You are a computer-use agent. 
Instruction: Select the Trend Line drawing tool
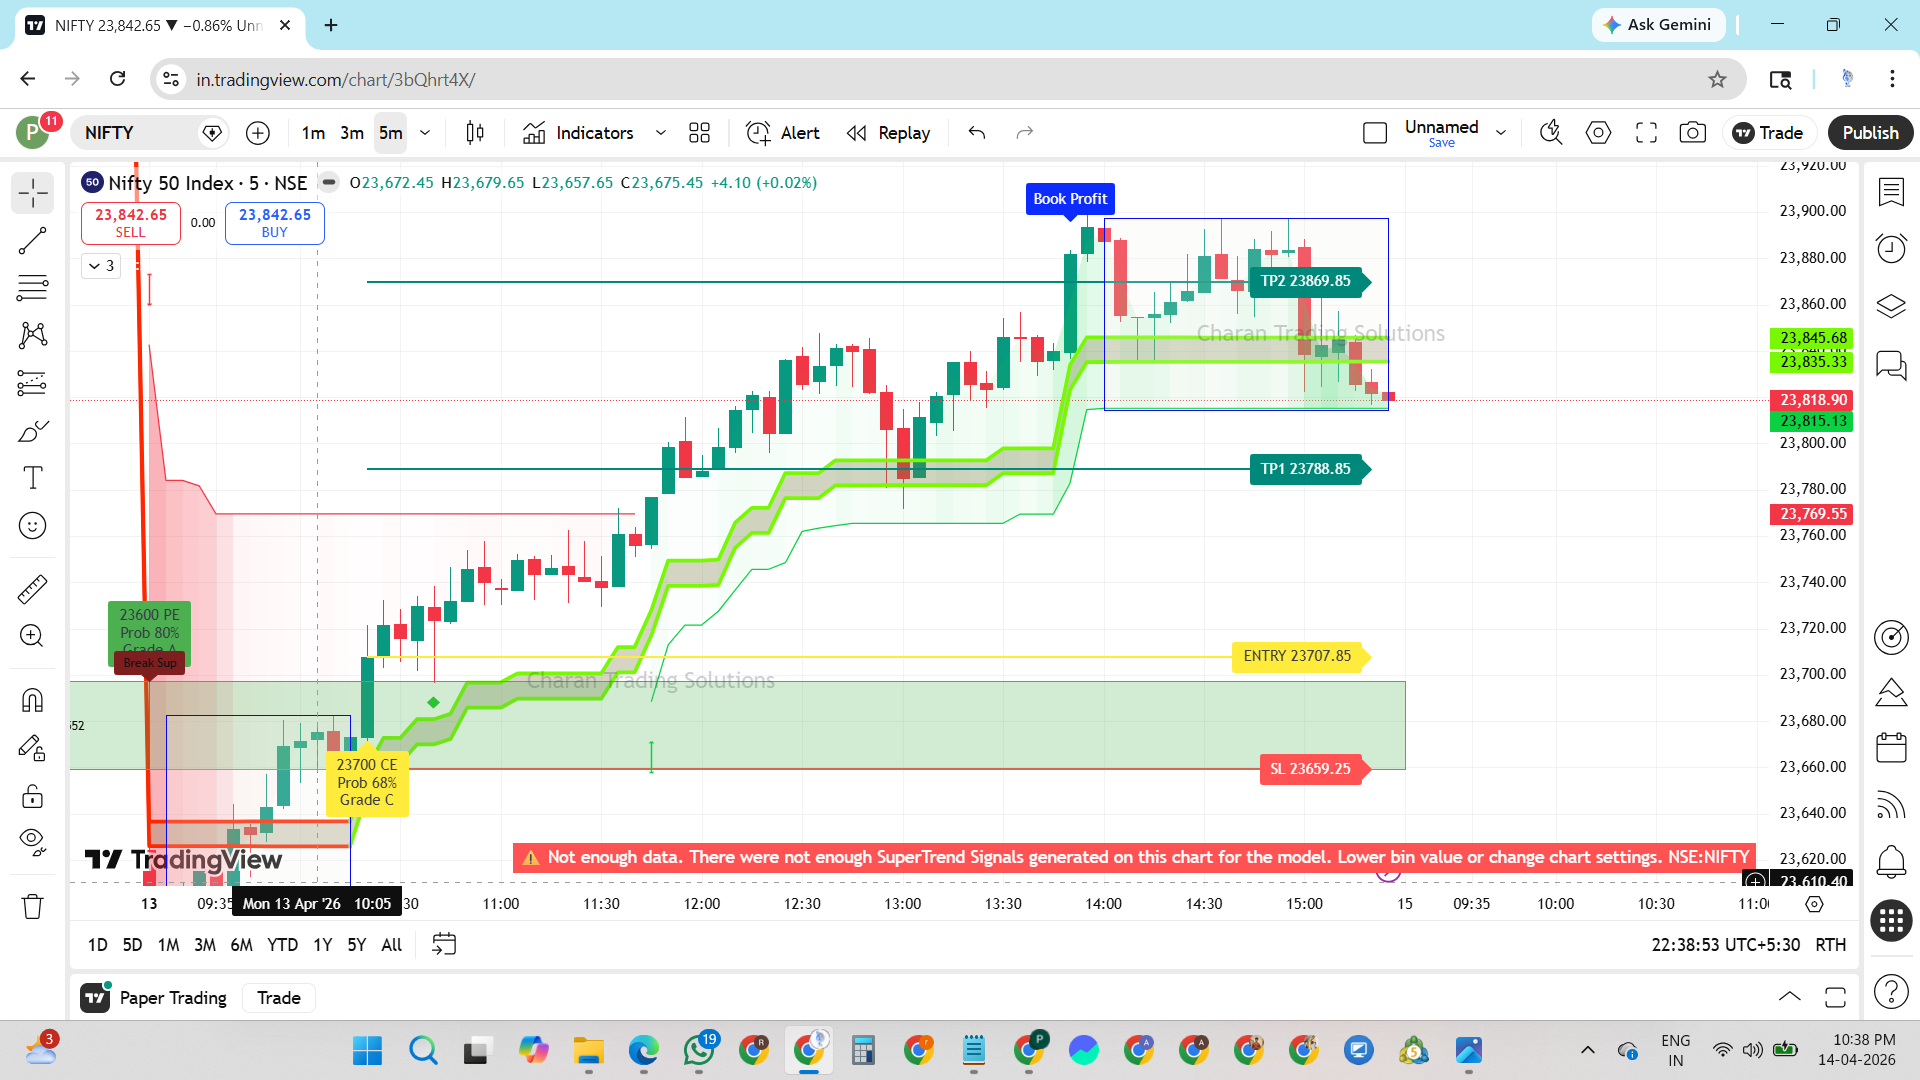32,240
